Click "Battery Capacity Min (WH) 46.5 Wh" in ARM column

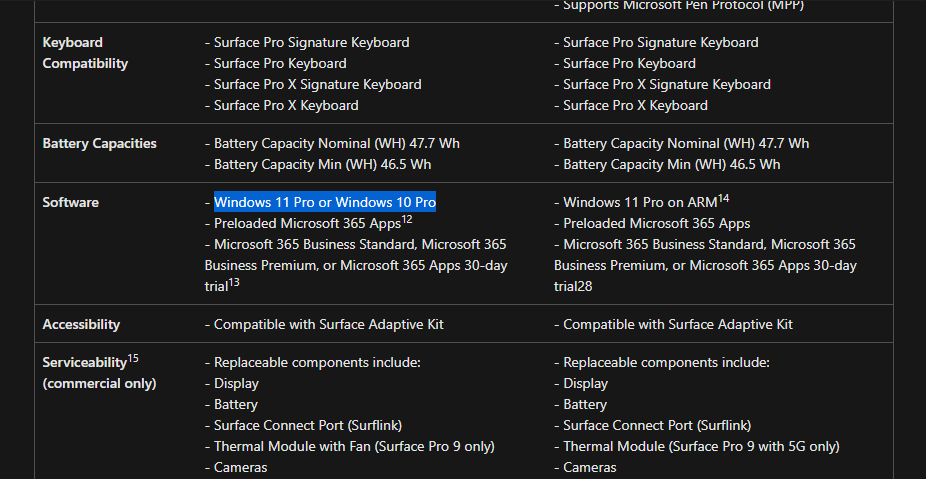click(x=671, y=165)
